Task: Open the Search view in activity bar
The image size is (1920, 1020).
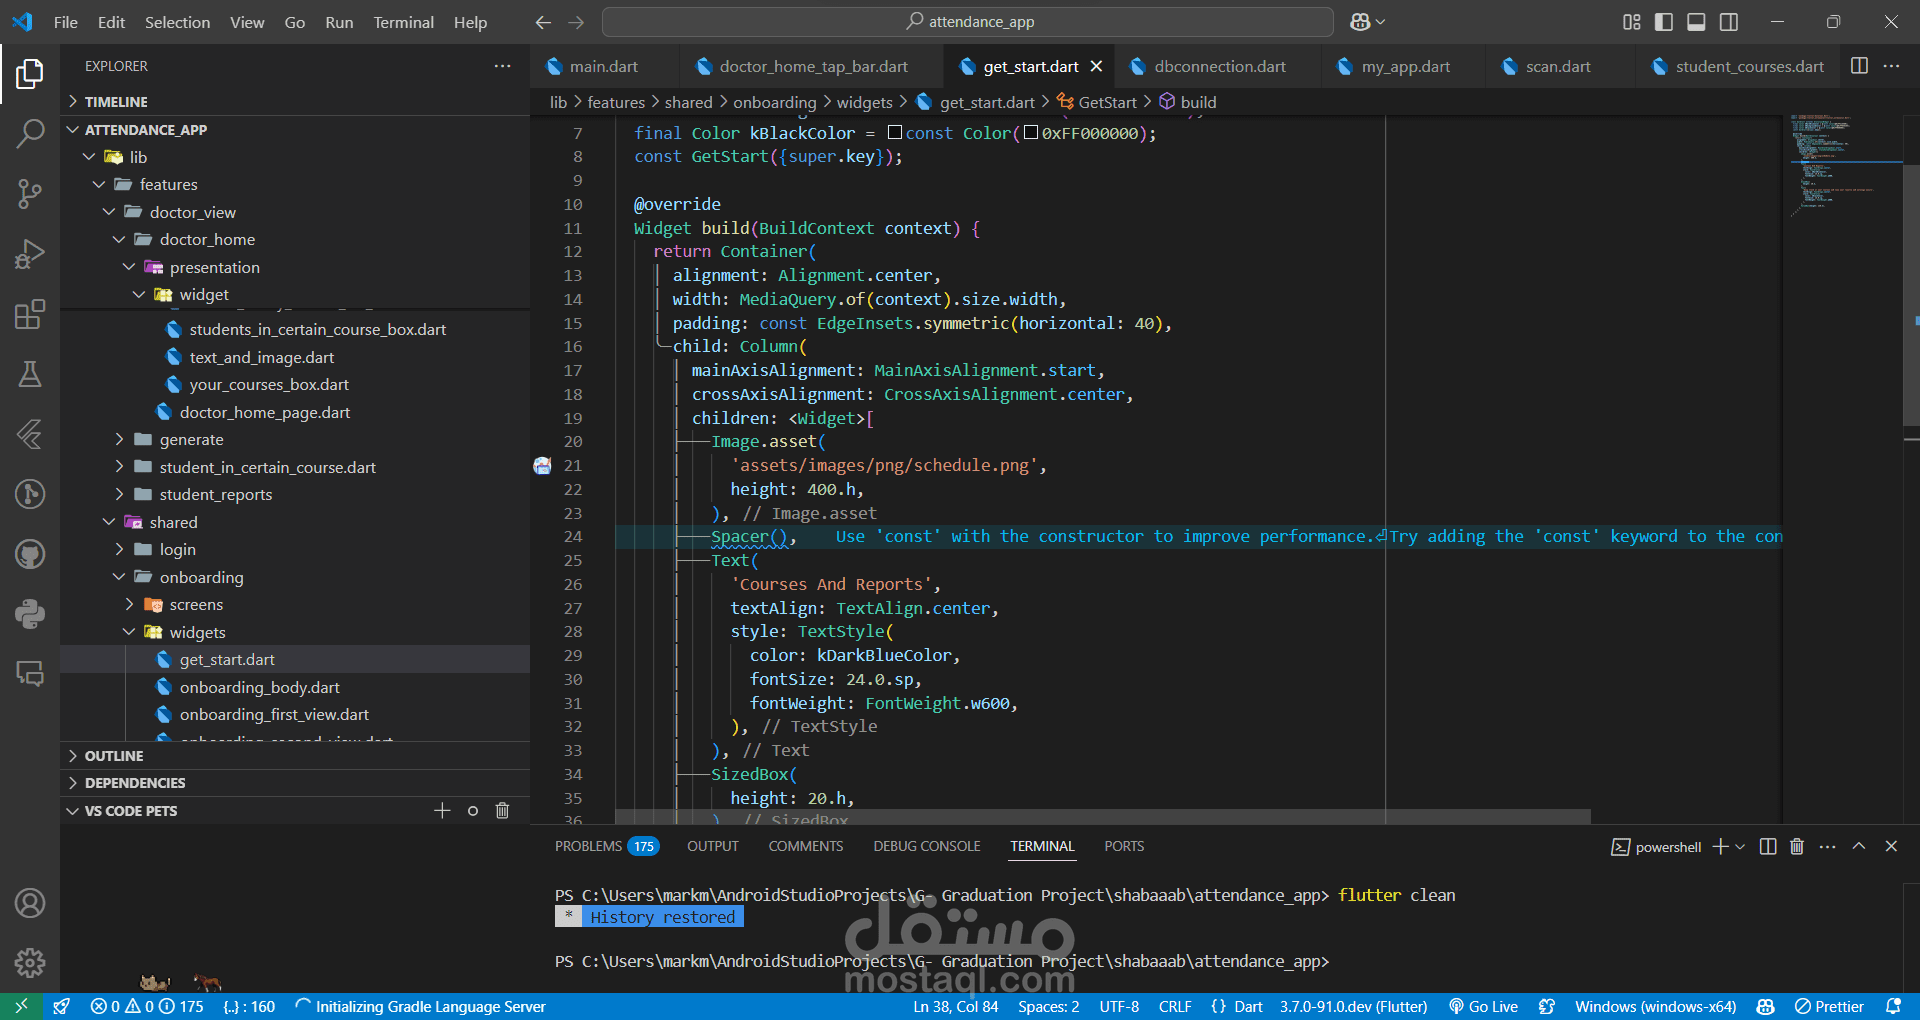Action: pos(30,133)
